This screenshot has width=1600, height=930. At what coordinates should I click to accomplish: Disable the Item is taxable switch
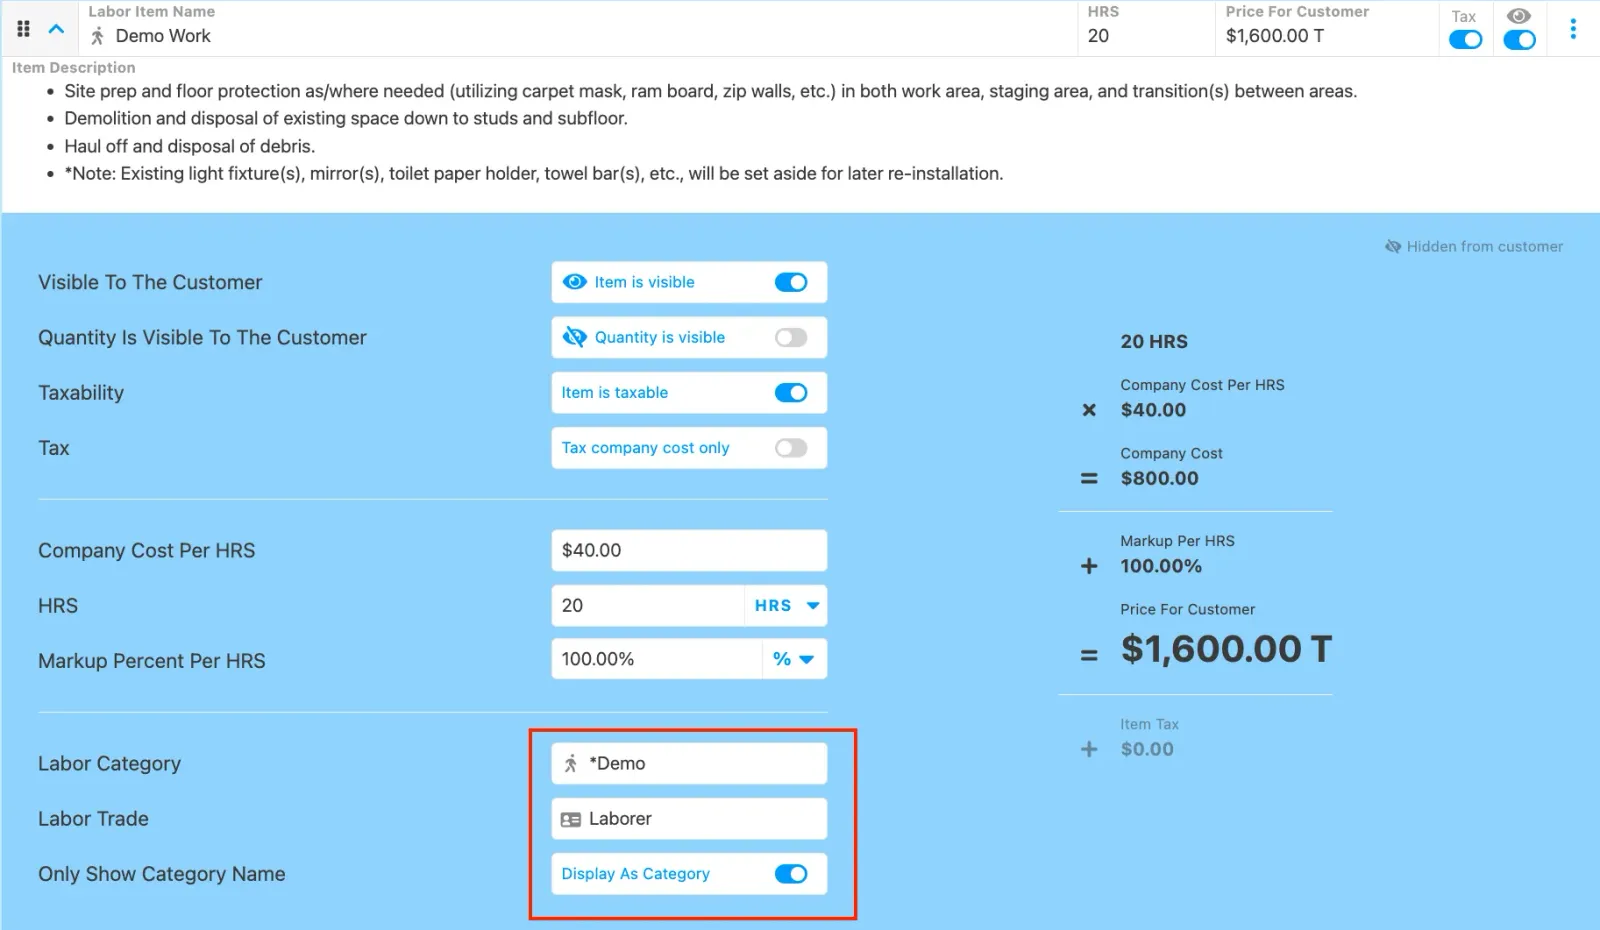[790, 393]
